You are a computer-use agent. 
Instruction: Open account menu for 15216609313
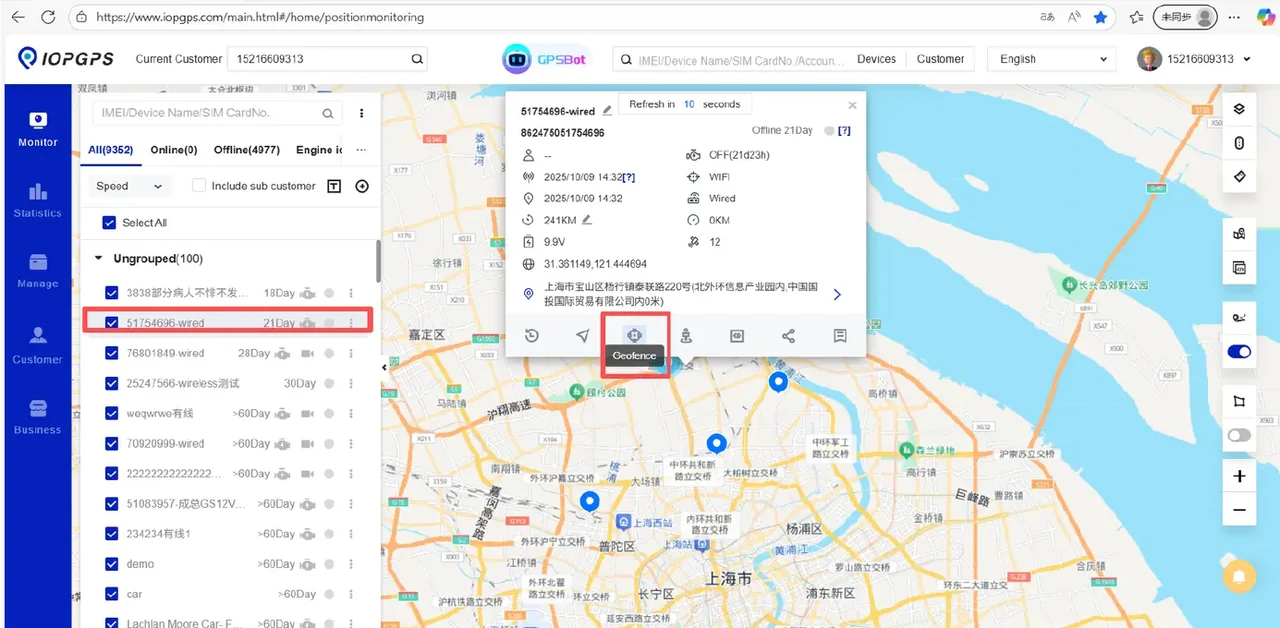1194,59
